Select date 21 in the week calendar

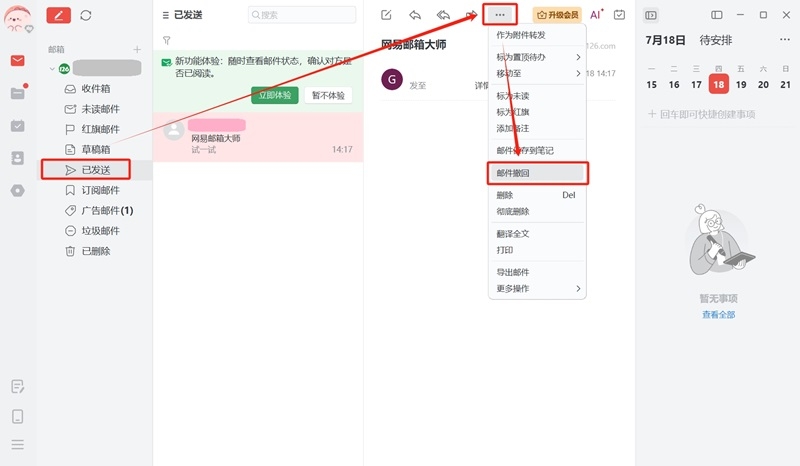point(785,84)
